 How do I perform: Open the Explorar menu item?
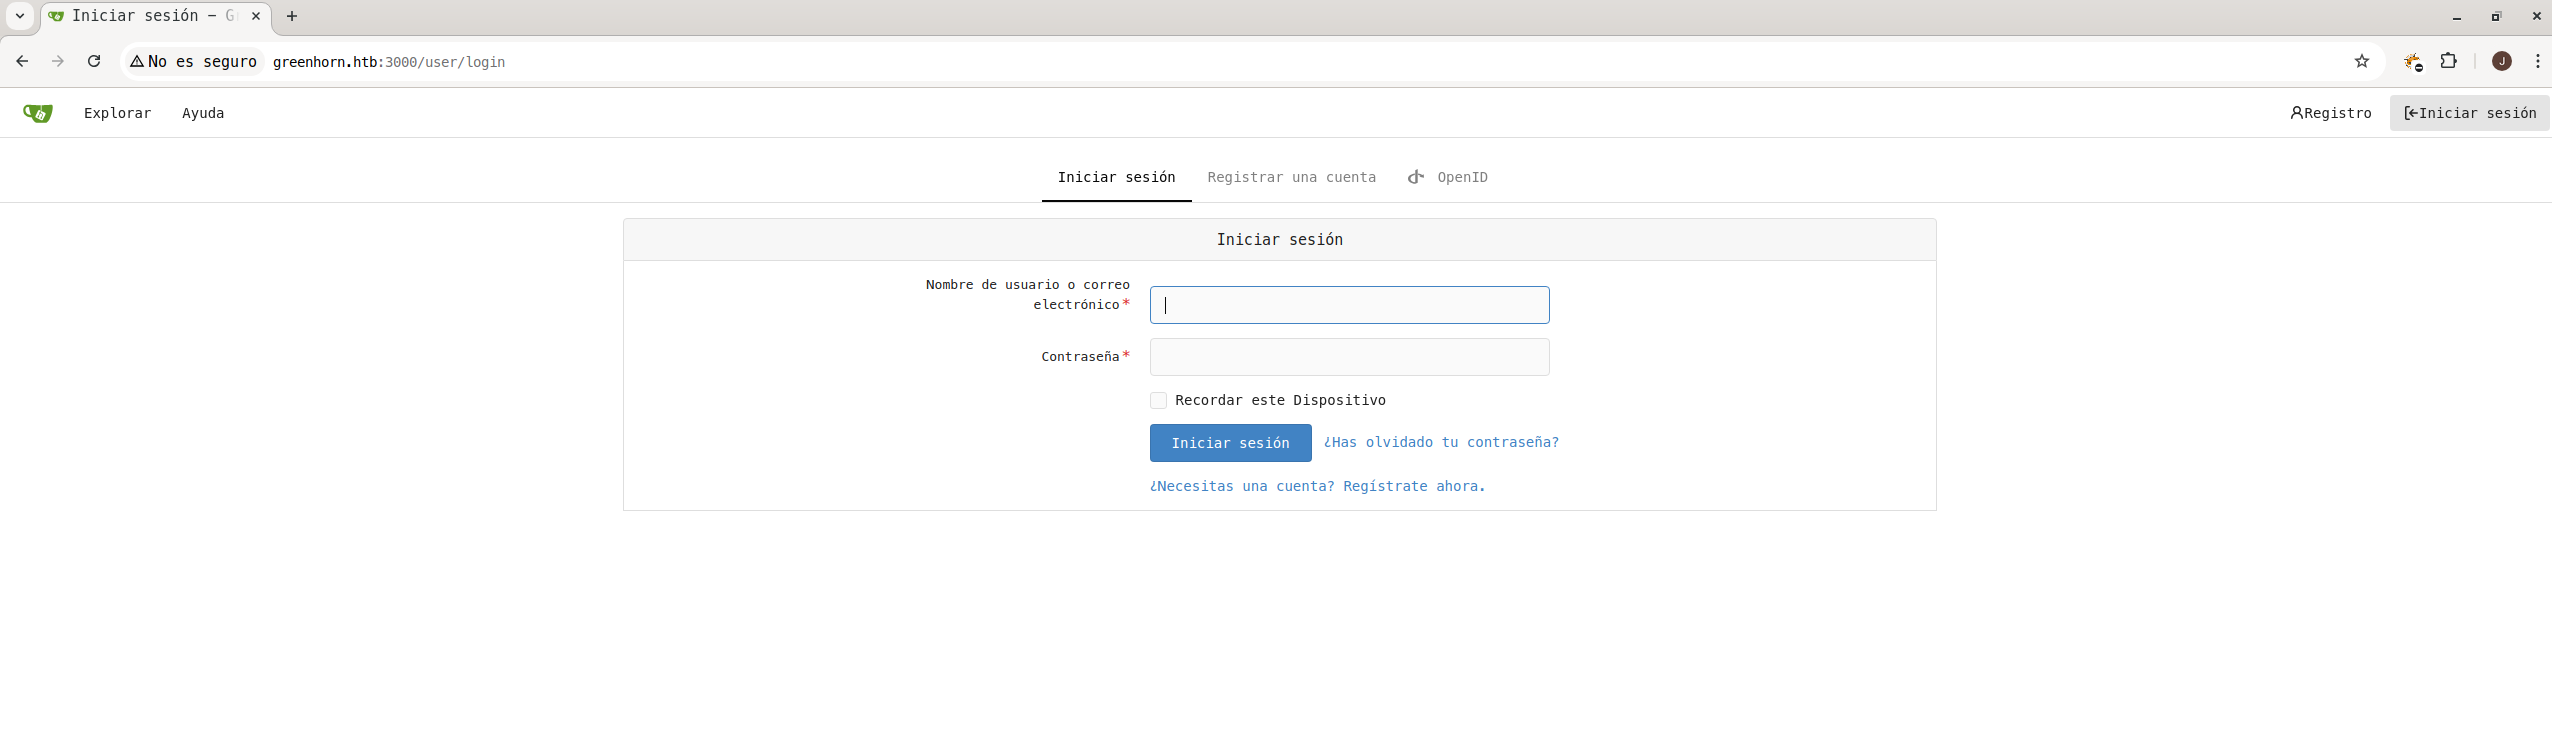[117, 113]
